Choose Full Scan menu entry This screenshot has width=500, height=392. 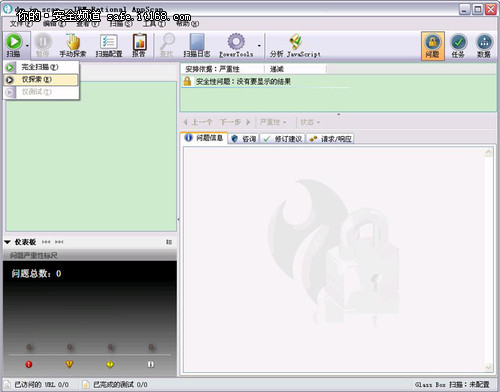(x=41, y=67)
